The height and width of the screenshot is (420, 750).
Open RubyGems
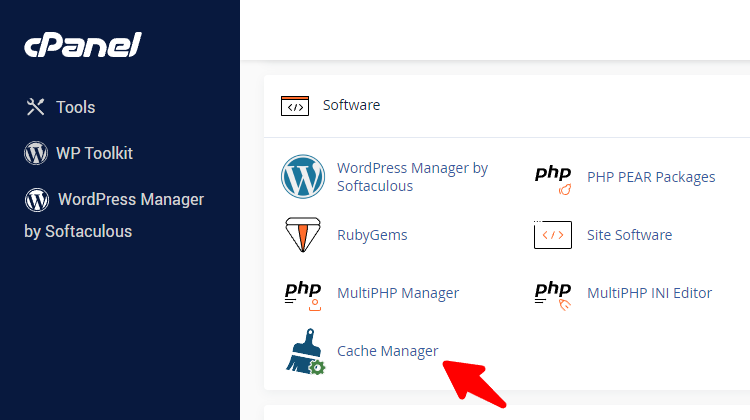(x=372, y=235)
